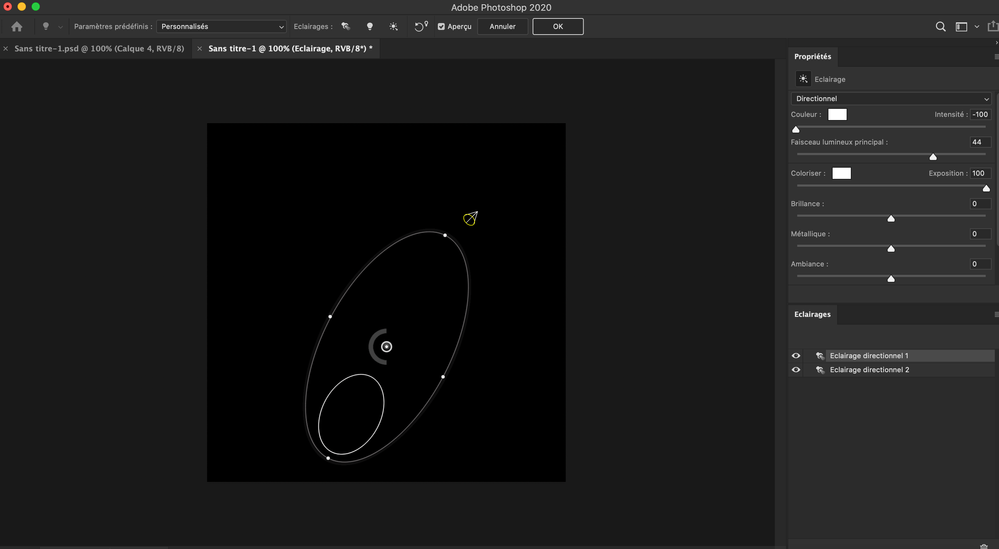Open the Eclairages panel menu icon
The width and height of the screenshot is (999, 549).
click(x=996, y=314)
